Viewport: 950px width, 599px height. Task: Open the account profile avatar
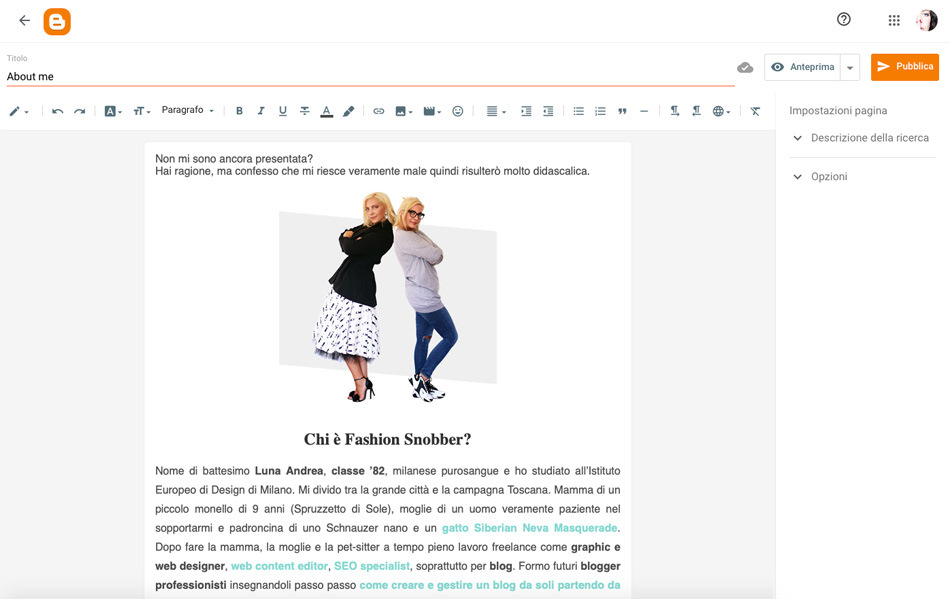(926, 21)
